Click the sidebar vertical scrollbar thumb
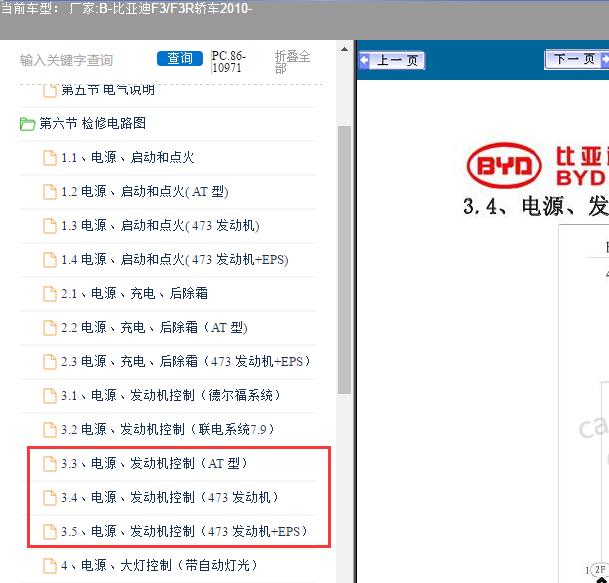This screenshot has height=583, width=609. pos(344,260)
